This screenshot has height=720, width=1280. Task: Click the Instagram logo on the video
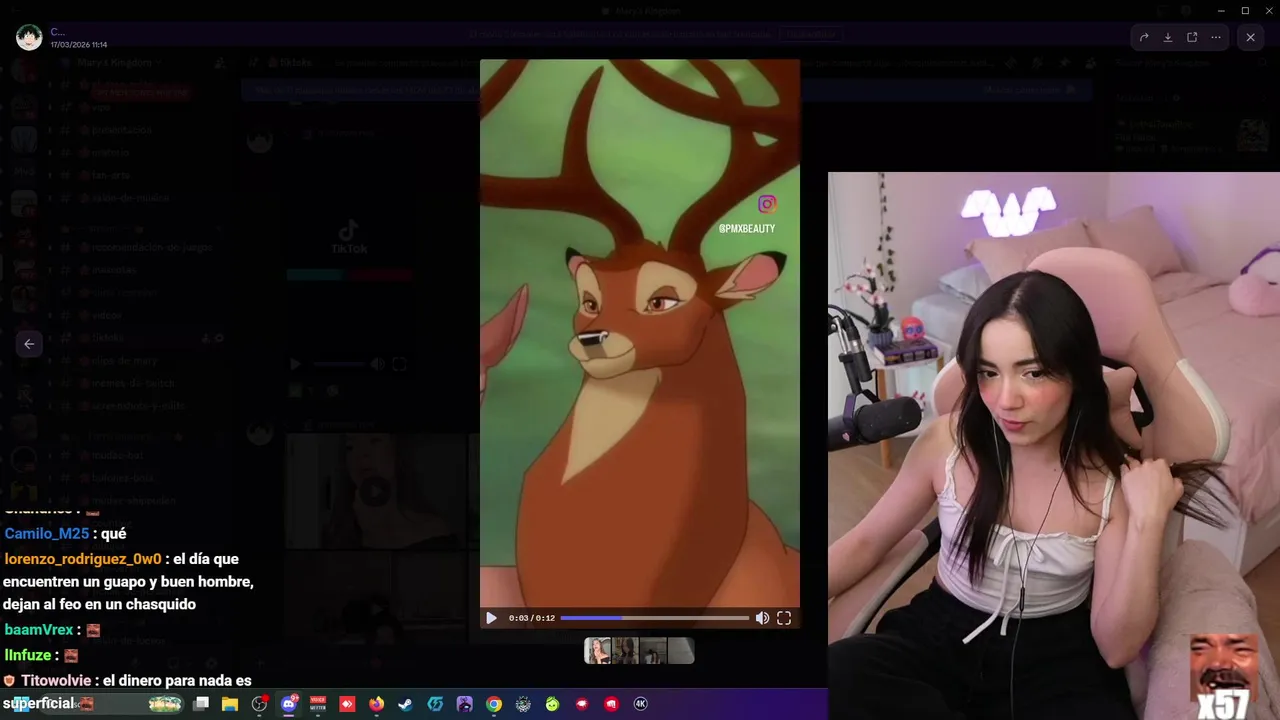(x=767, y=204)
